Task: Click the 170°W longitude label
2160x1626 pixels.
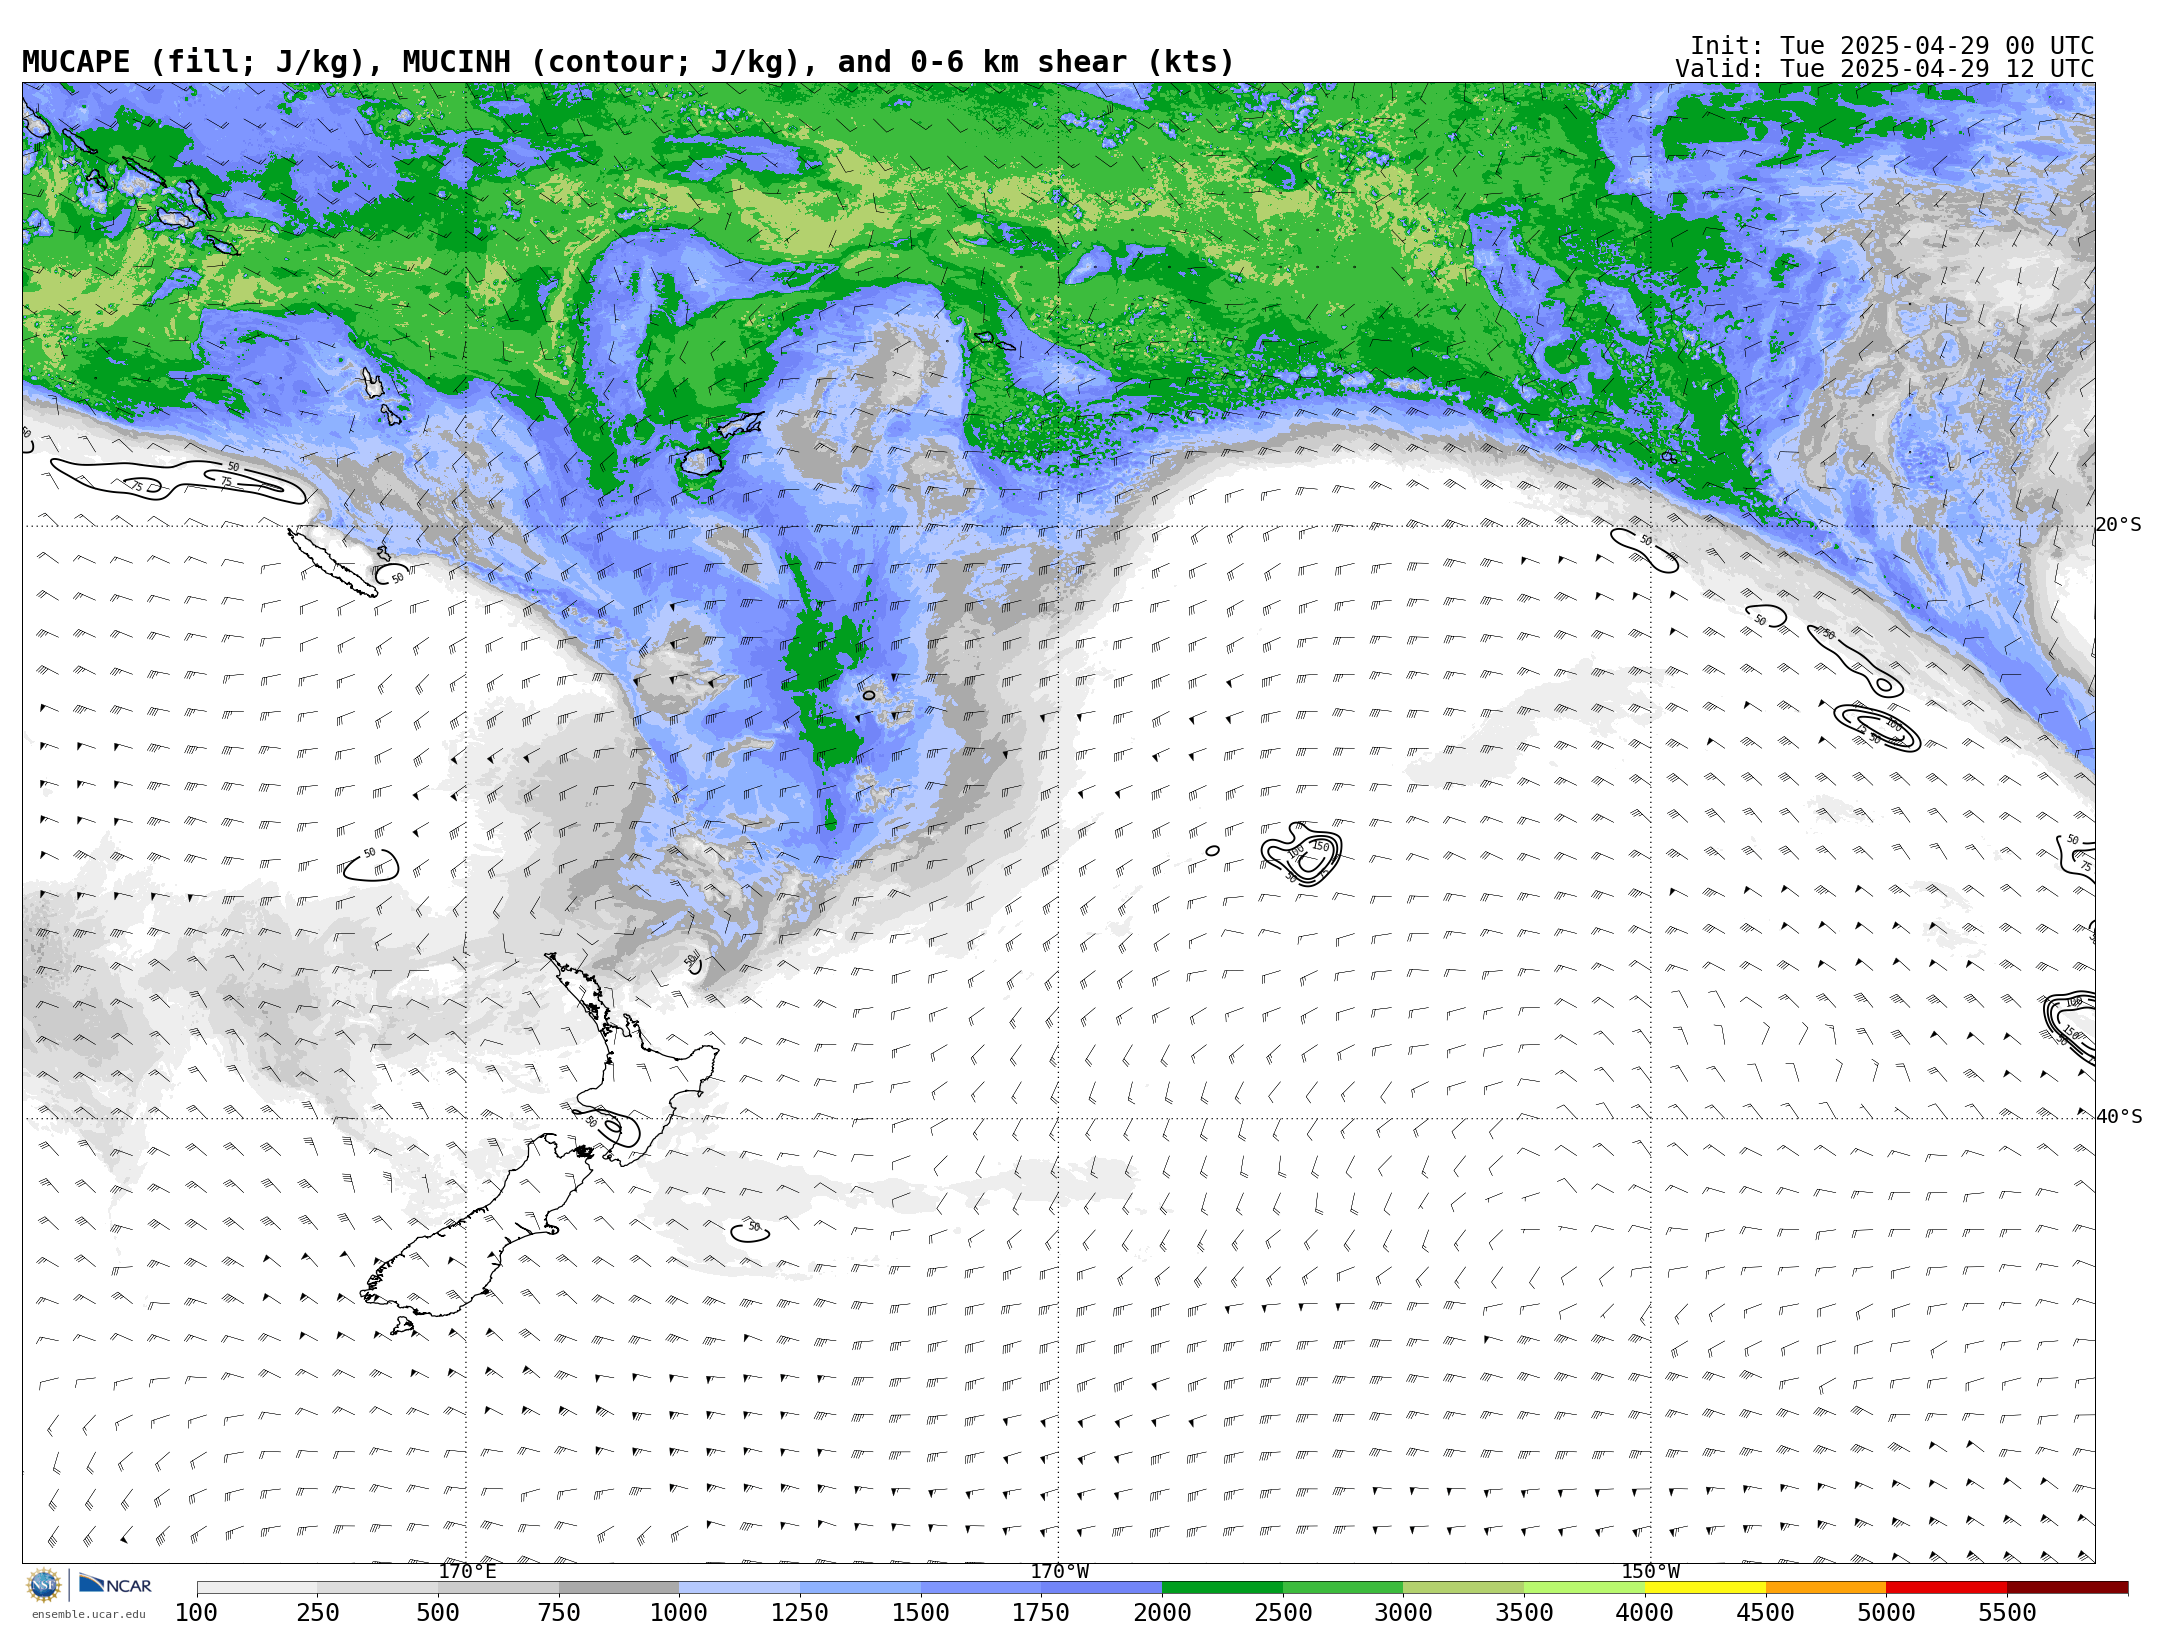Action: tap(1059, 1571)
